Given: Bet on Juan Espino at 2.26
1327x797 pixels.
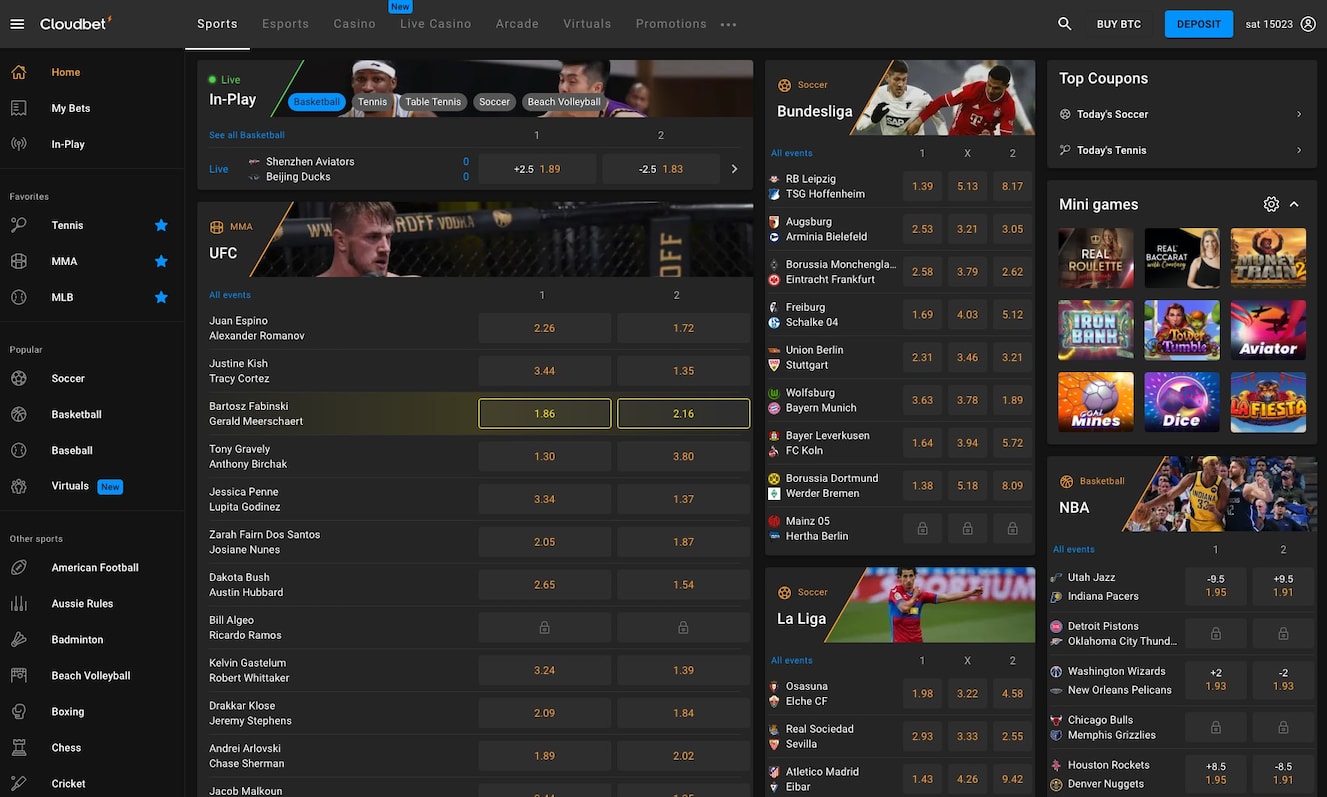Looking at the screenshot, I should (x=544, y=328).
